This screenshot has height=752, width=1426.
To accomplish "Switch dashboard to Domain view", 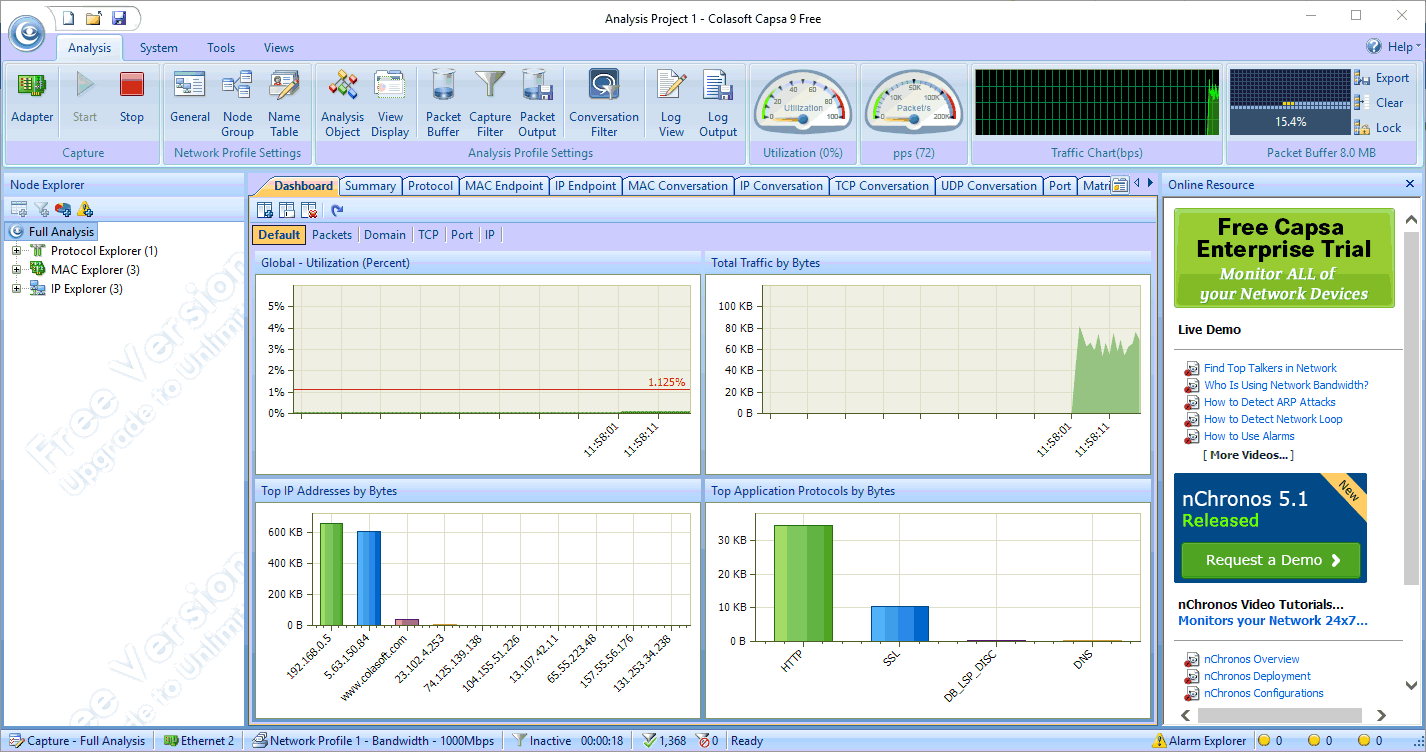I will (x=384, y=235).
